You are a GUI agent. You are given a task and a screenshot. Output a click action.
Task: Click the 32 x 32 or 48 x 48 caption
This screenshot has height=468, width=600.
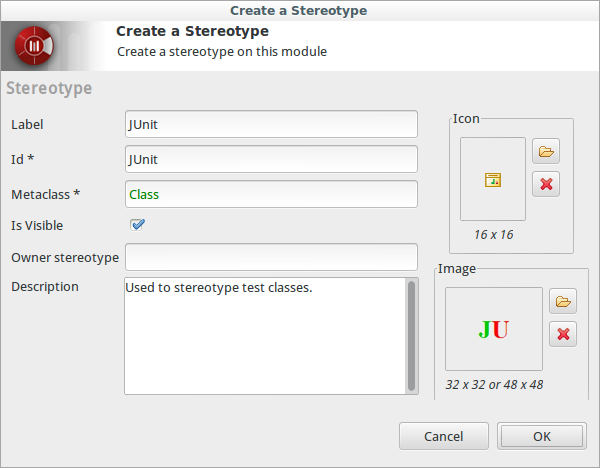pos(492,384)
